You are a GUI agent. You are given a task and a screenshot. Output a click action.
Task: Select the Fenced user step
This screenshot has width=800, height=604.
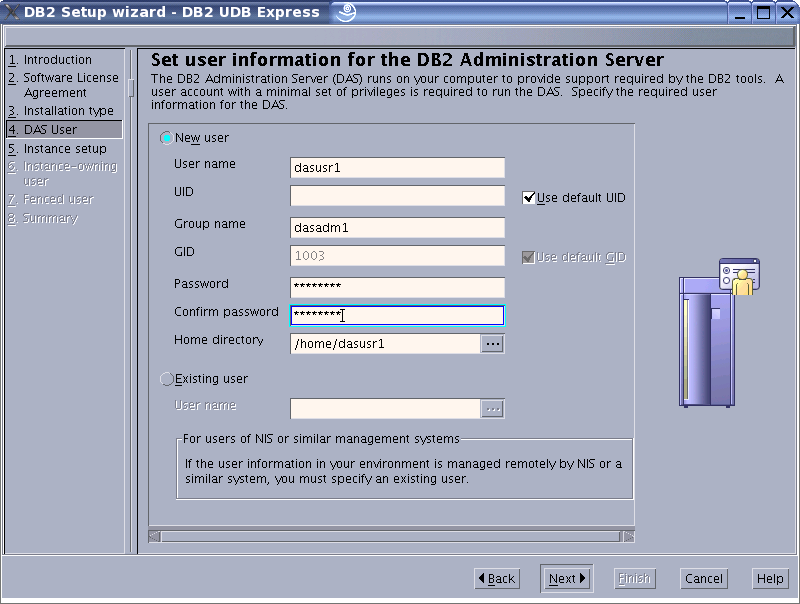pyautogui.click(x=51, y=199)
